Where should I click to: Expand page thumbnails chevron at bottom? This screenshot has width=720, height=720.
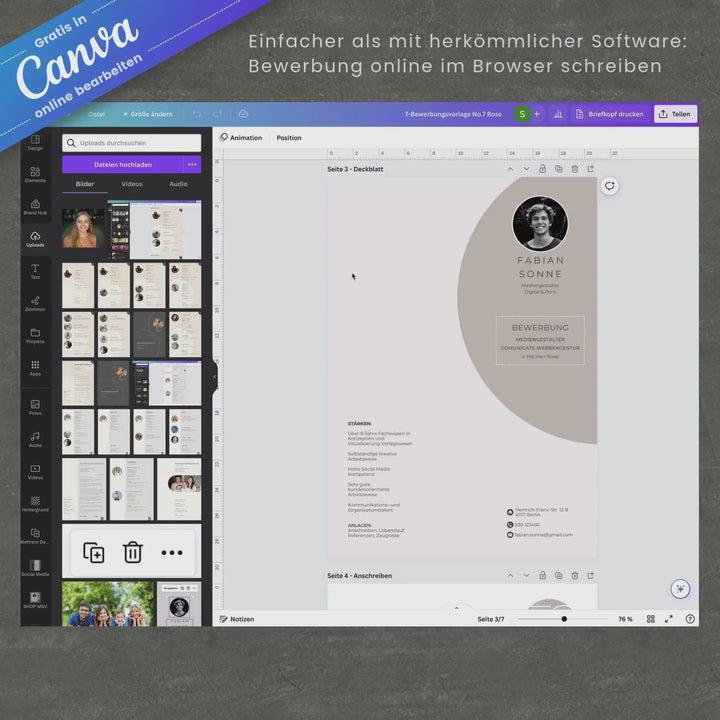click(x=456, y=608)
